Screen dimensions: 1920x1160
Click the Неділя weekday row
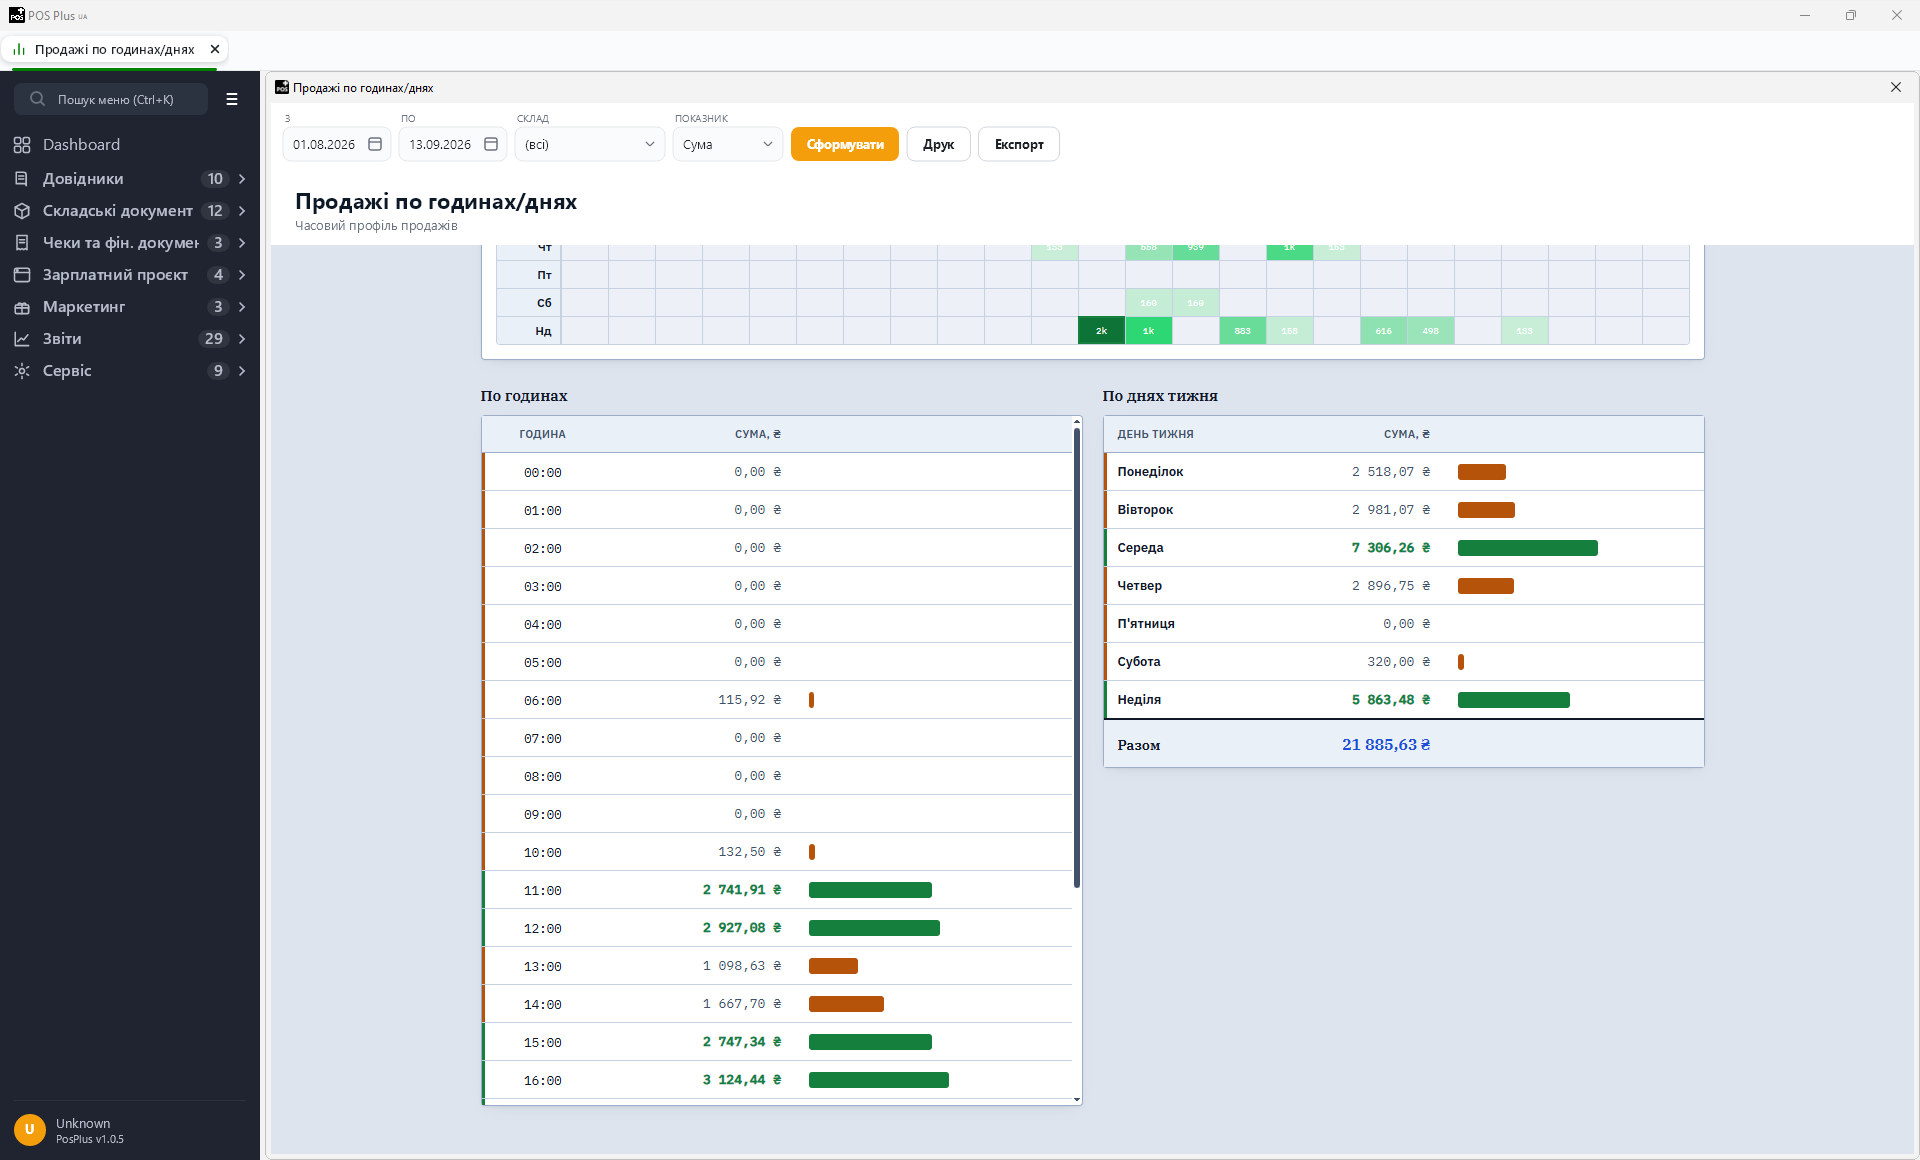tap(1404, 700)
